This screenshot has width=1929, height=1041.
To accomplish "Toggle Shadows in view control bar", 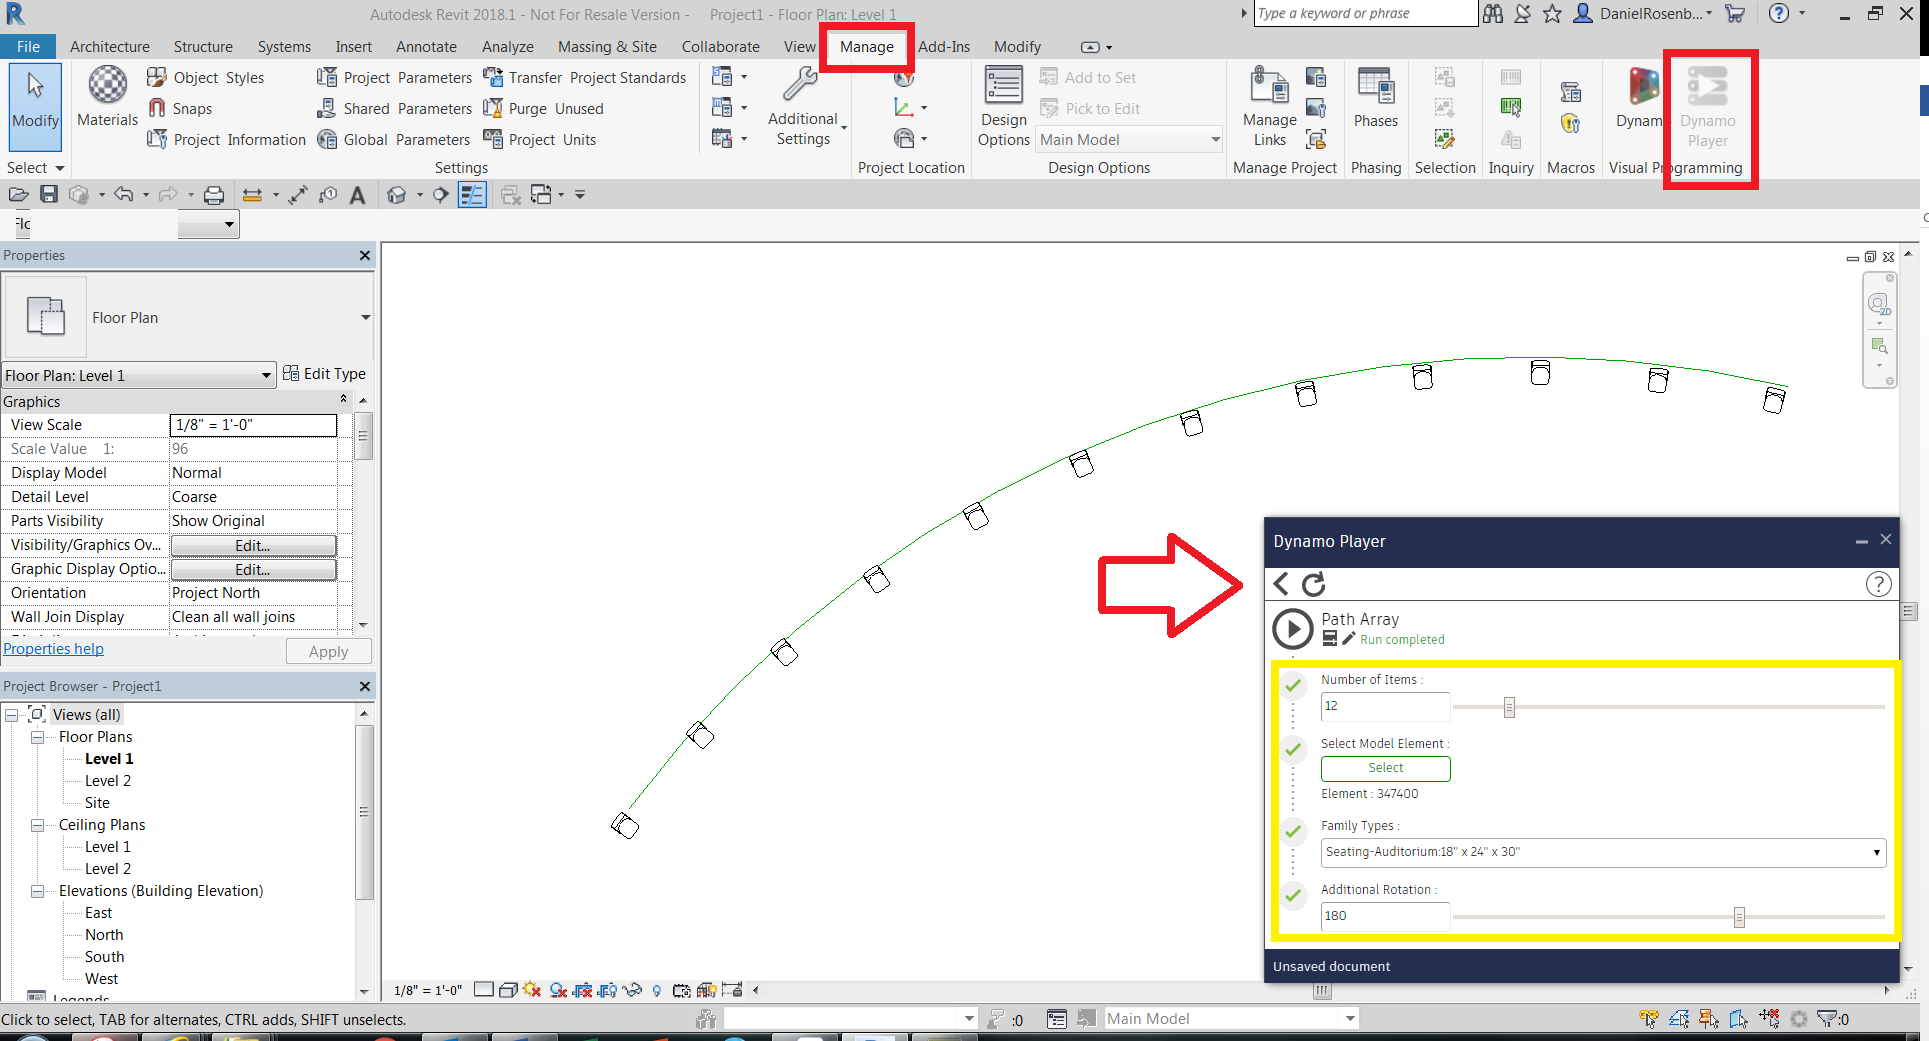I will click(x=558, y=990).
